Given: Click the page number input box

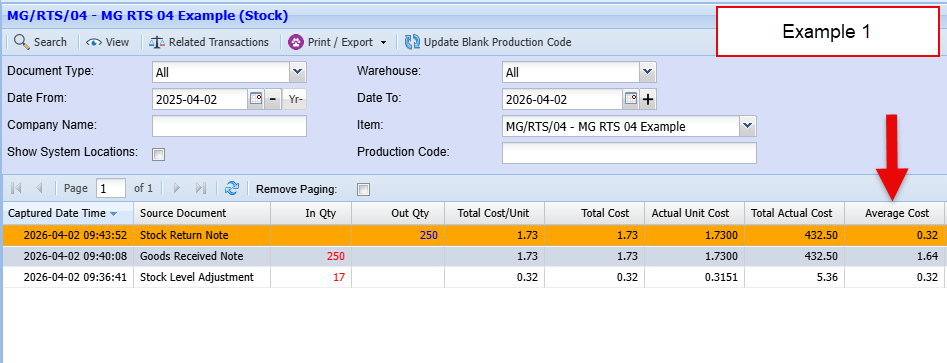Looking at the screenshot, I should (111, 188).
